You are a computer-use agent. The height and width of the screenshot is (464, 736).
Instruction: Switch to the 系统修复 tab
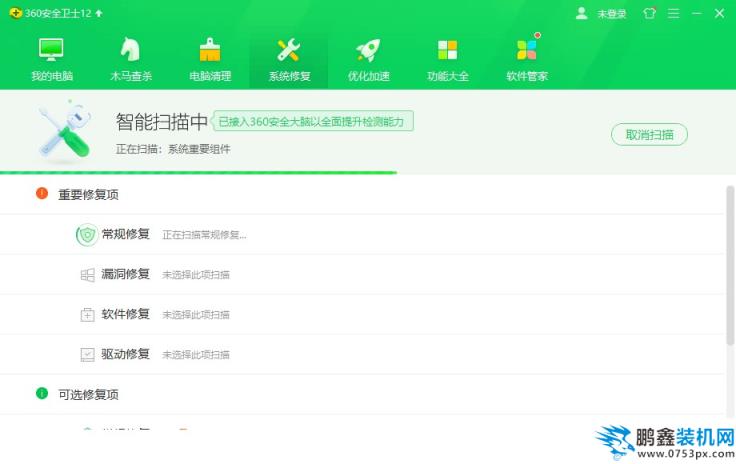(x=289, y=60)
